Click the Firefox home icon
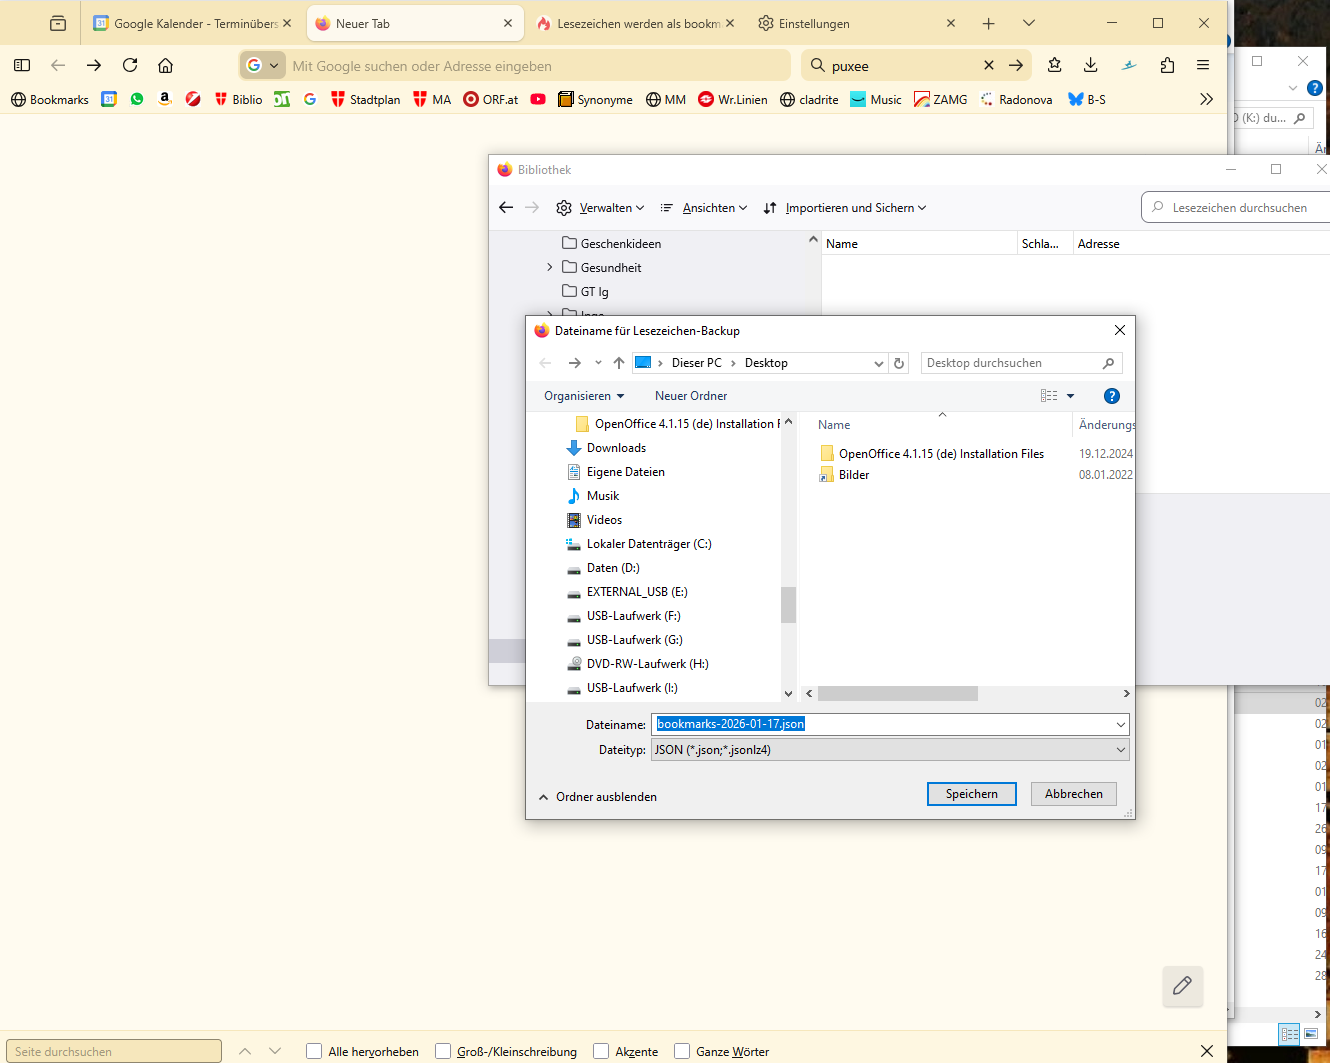1330x1063 pixels. click(166, 66)
